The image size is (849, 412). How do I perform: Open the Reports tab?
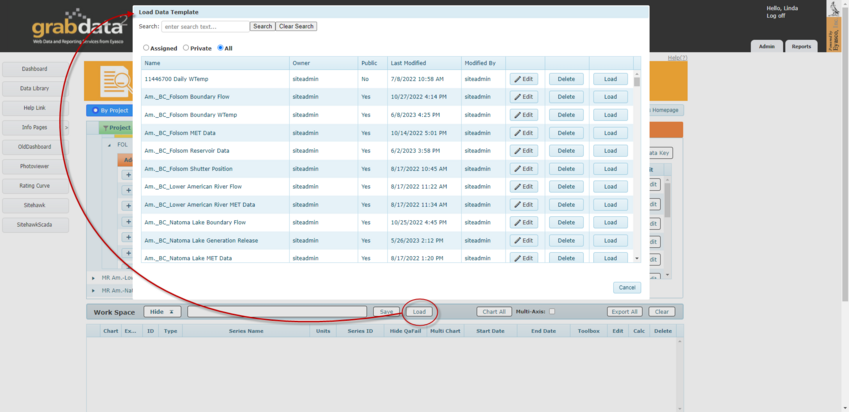click(x=801, y=47)
